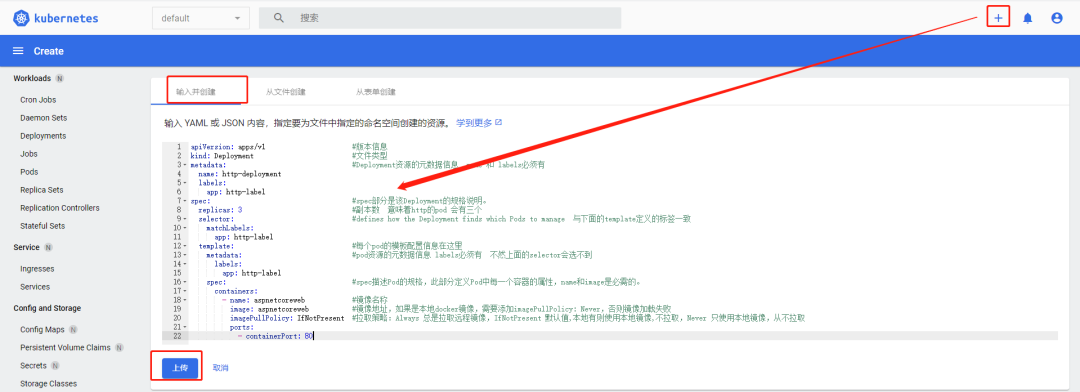Click the 上传 upload button
This screenshot has height=392, width=1080.
pos(180,368)
